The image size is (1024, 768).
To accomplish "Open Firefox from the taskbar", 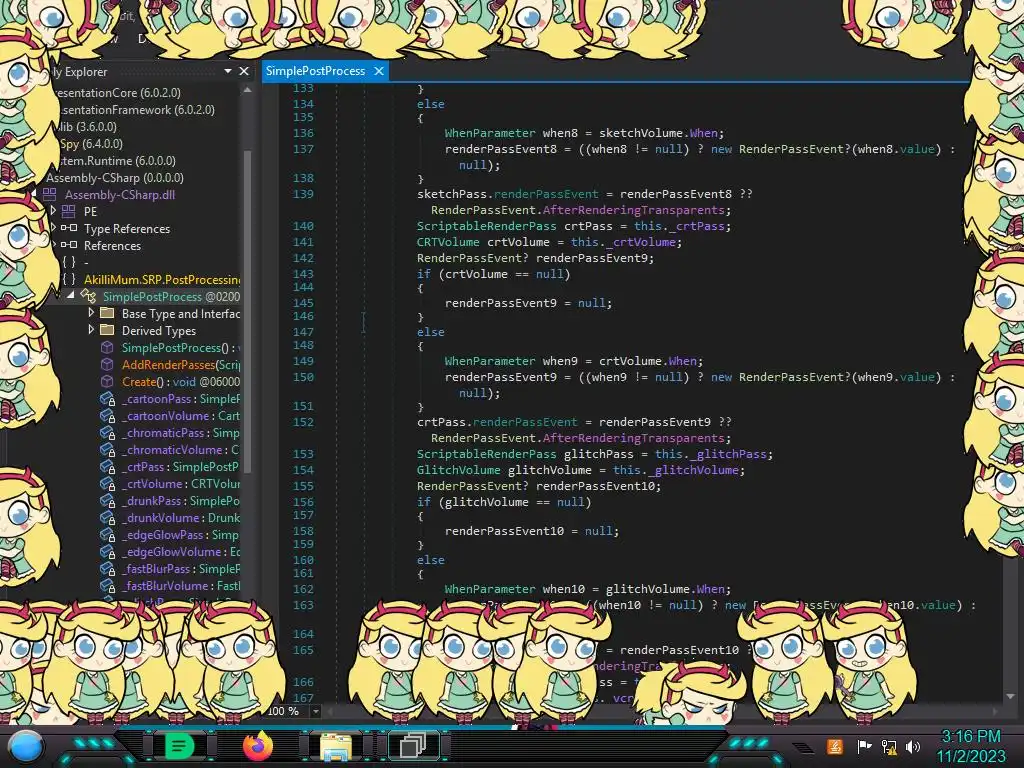I will [257, 746].
